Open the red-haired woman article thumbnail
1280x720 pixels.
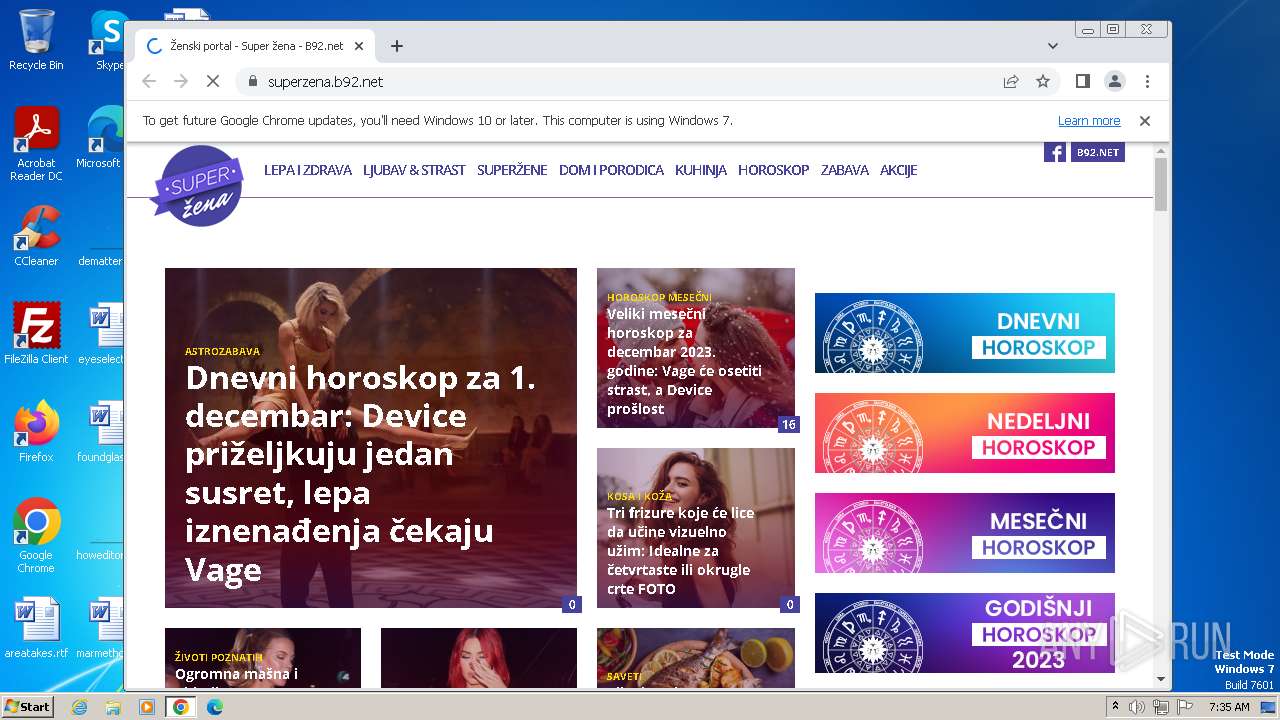point(479,658)
